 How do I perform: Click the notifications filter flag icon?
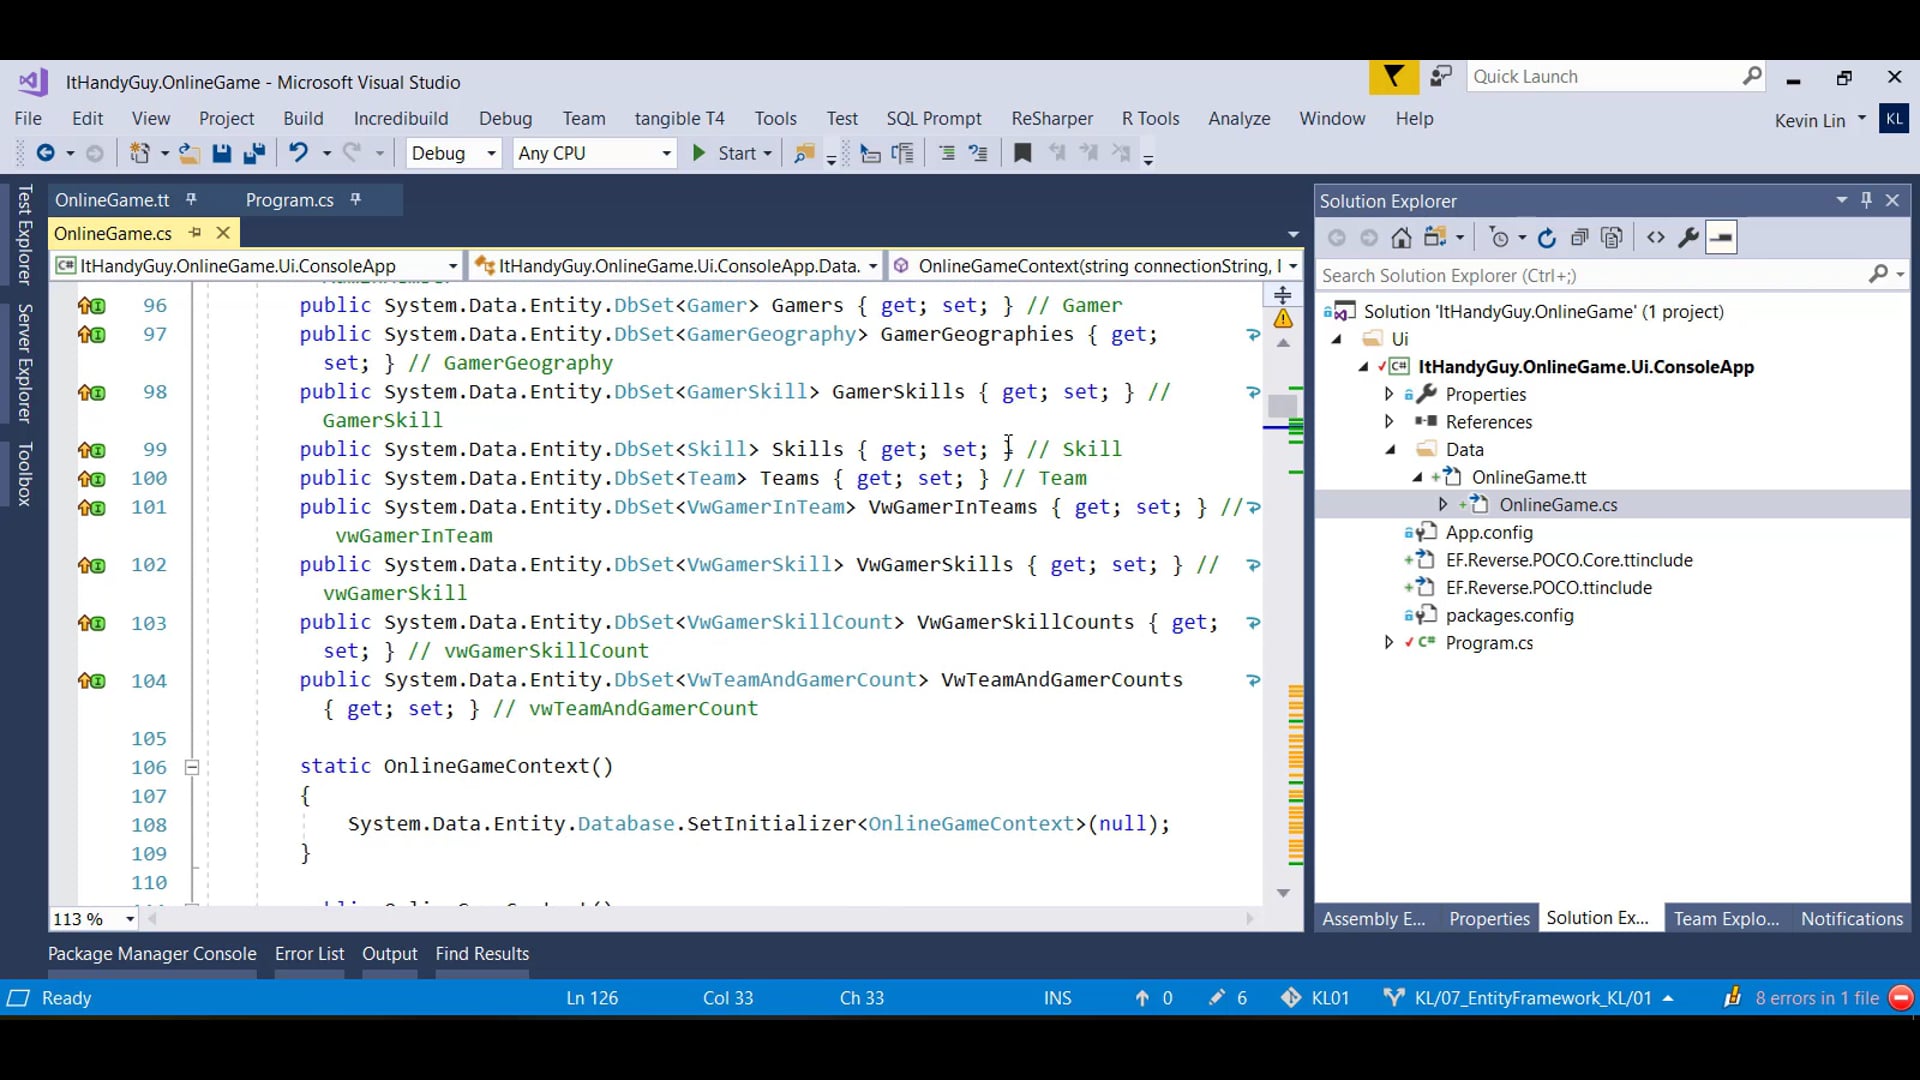click(x=1393, y=77)
